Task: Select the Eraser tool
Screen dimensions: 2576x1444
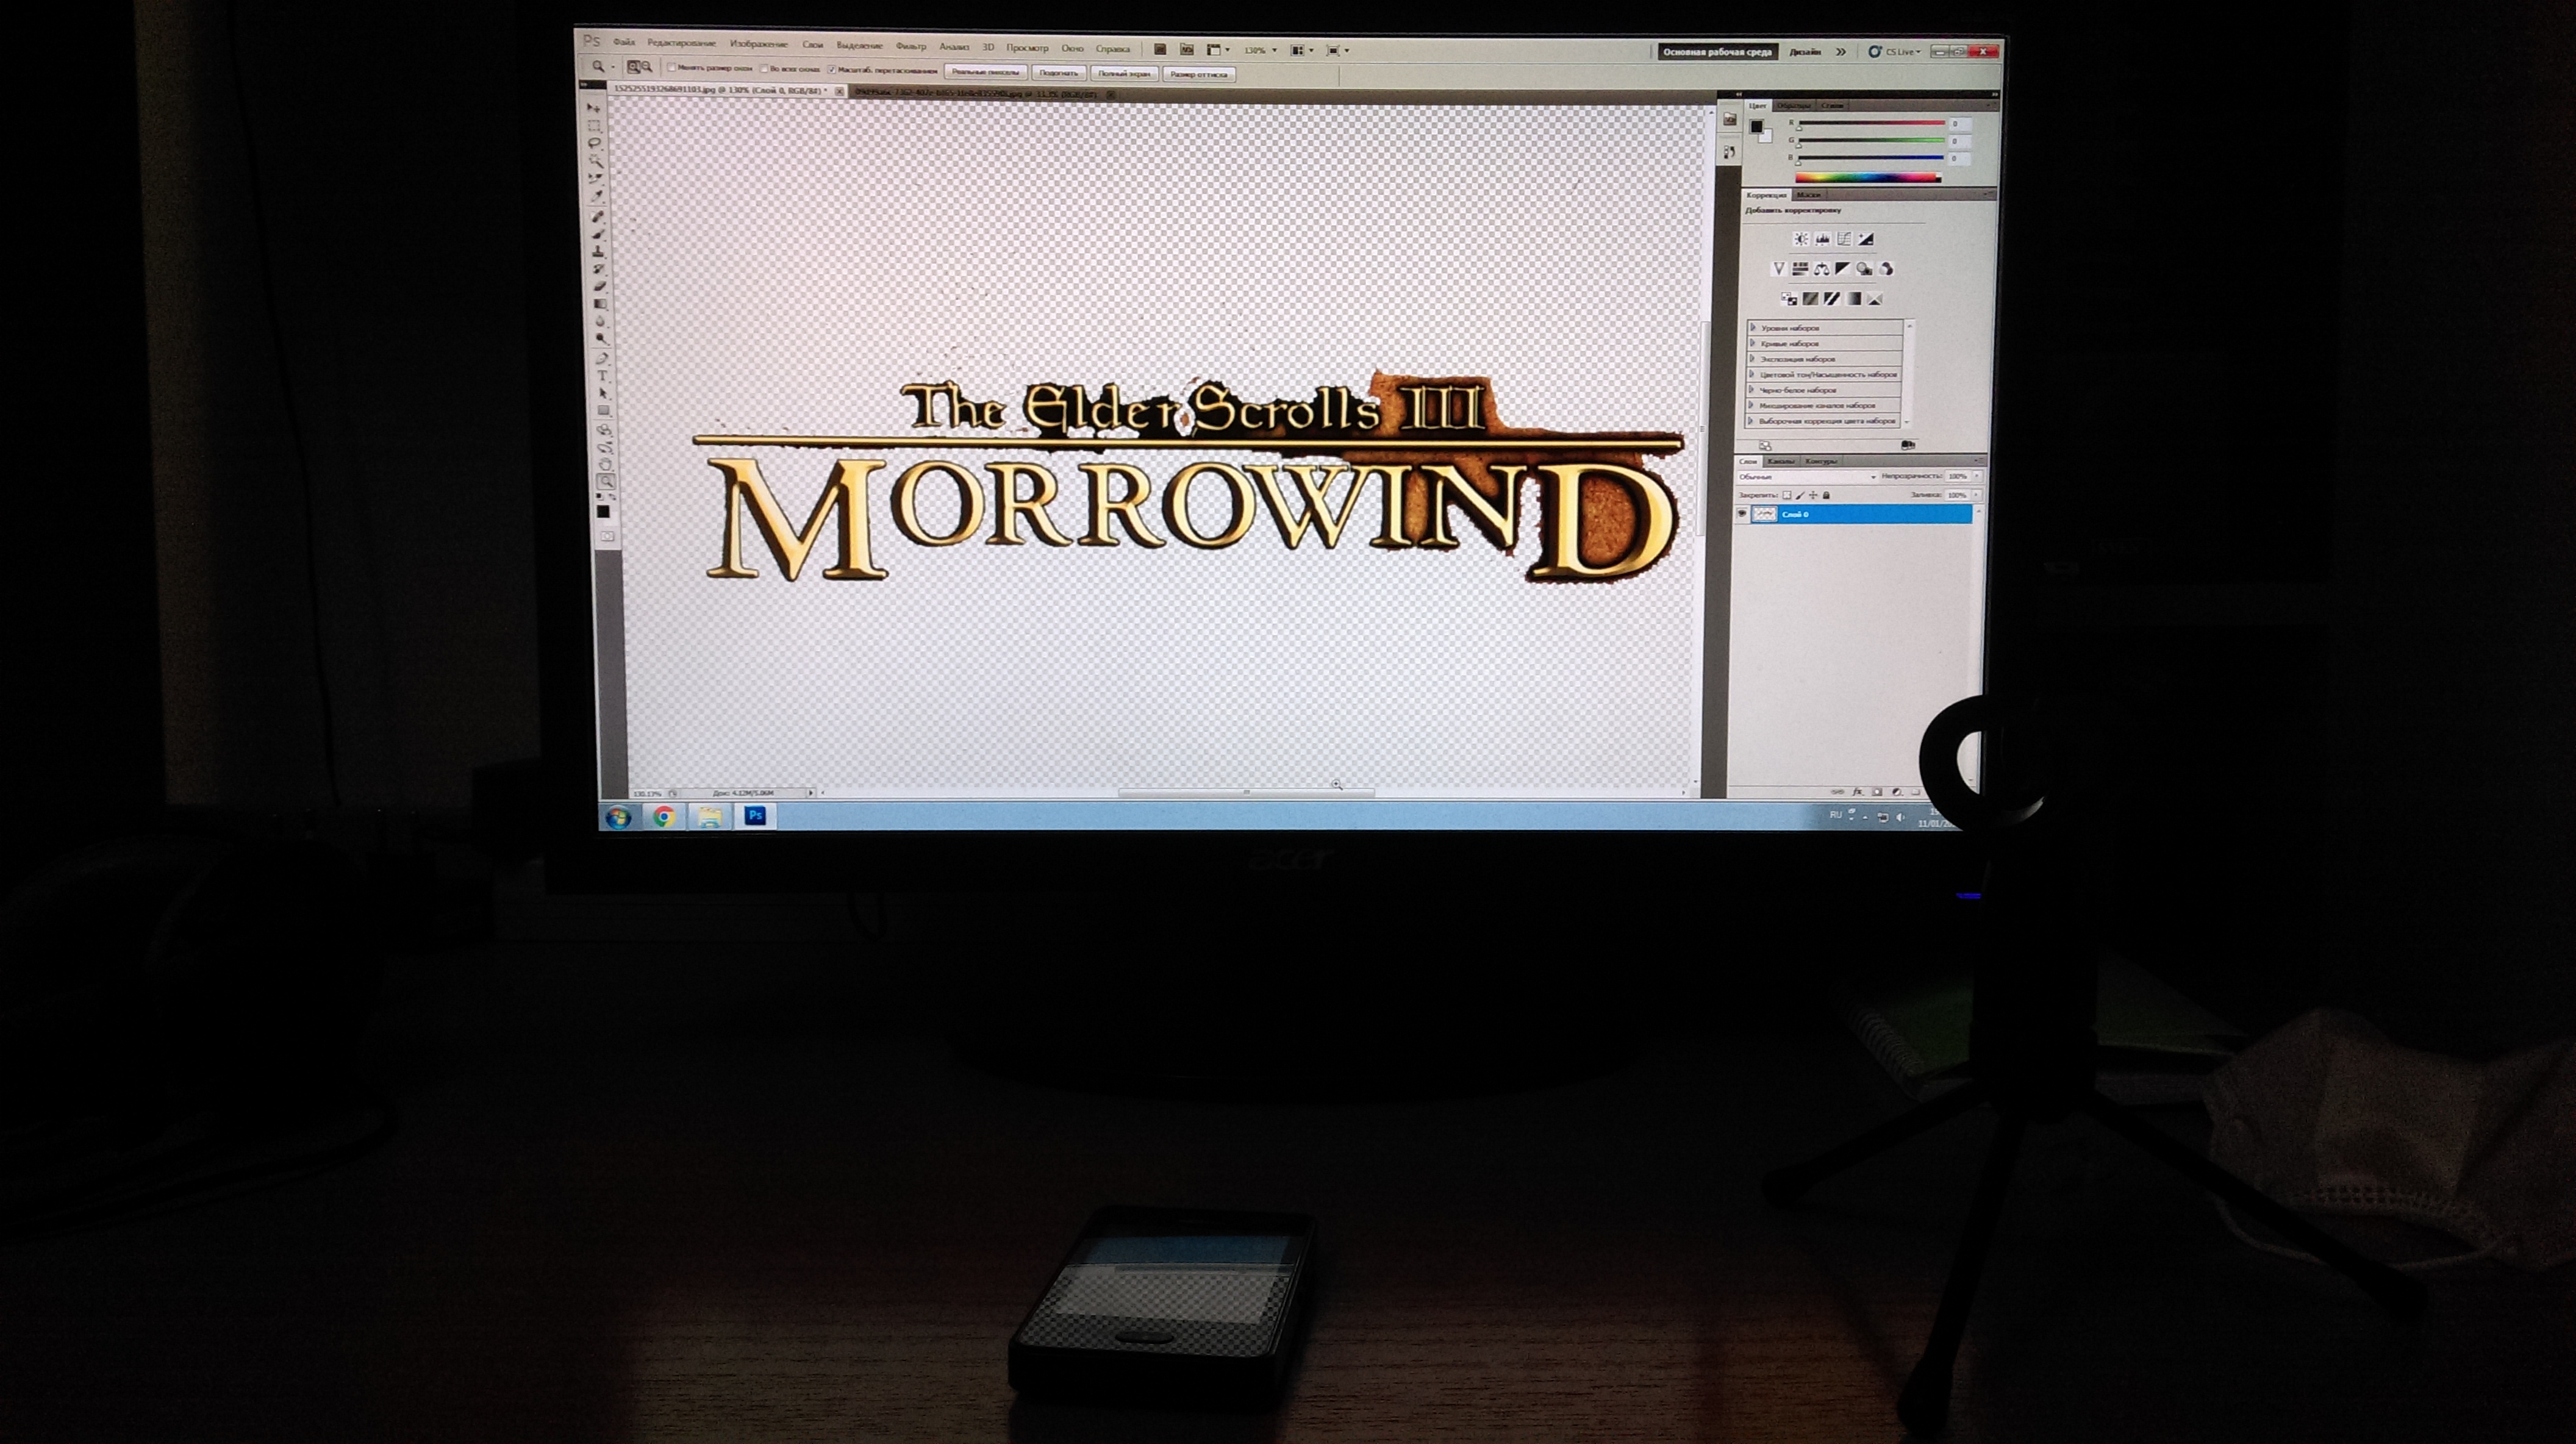Action: [x=600, y=286]
